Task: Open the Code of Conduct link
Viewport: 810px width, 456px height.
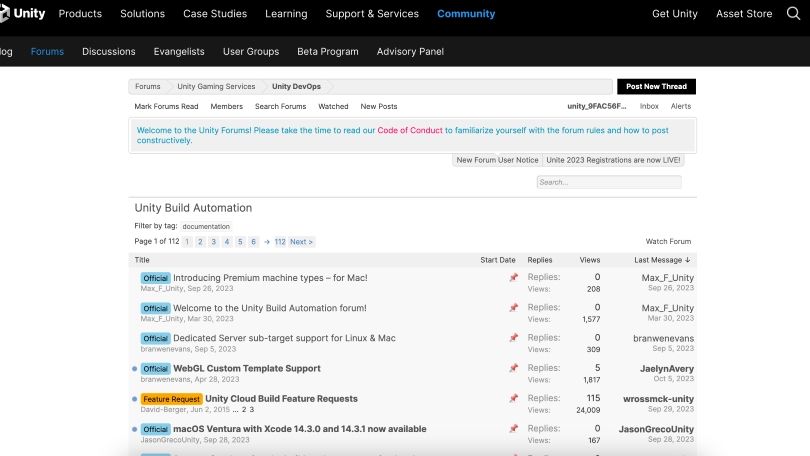Action: click(409, 131)
